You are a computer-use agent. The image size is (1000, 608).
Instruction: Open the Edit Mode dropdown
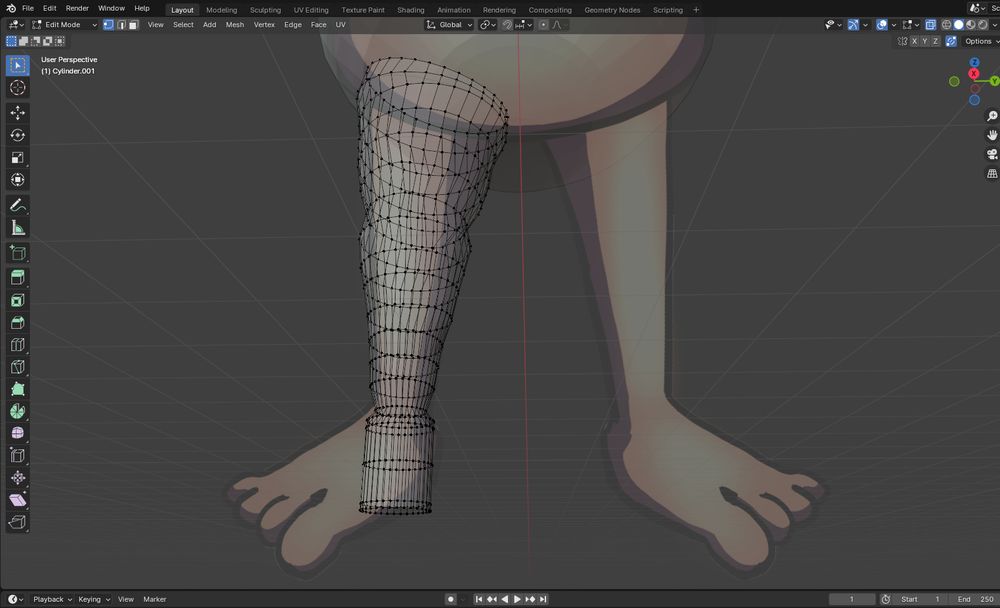pos(64,25)
